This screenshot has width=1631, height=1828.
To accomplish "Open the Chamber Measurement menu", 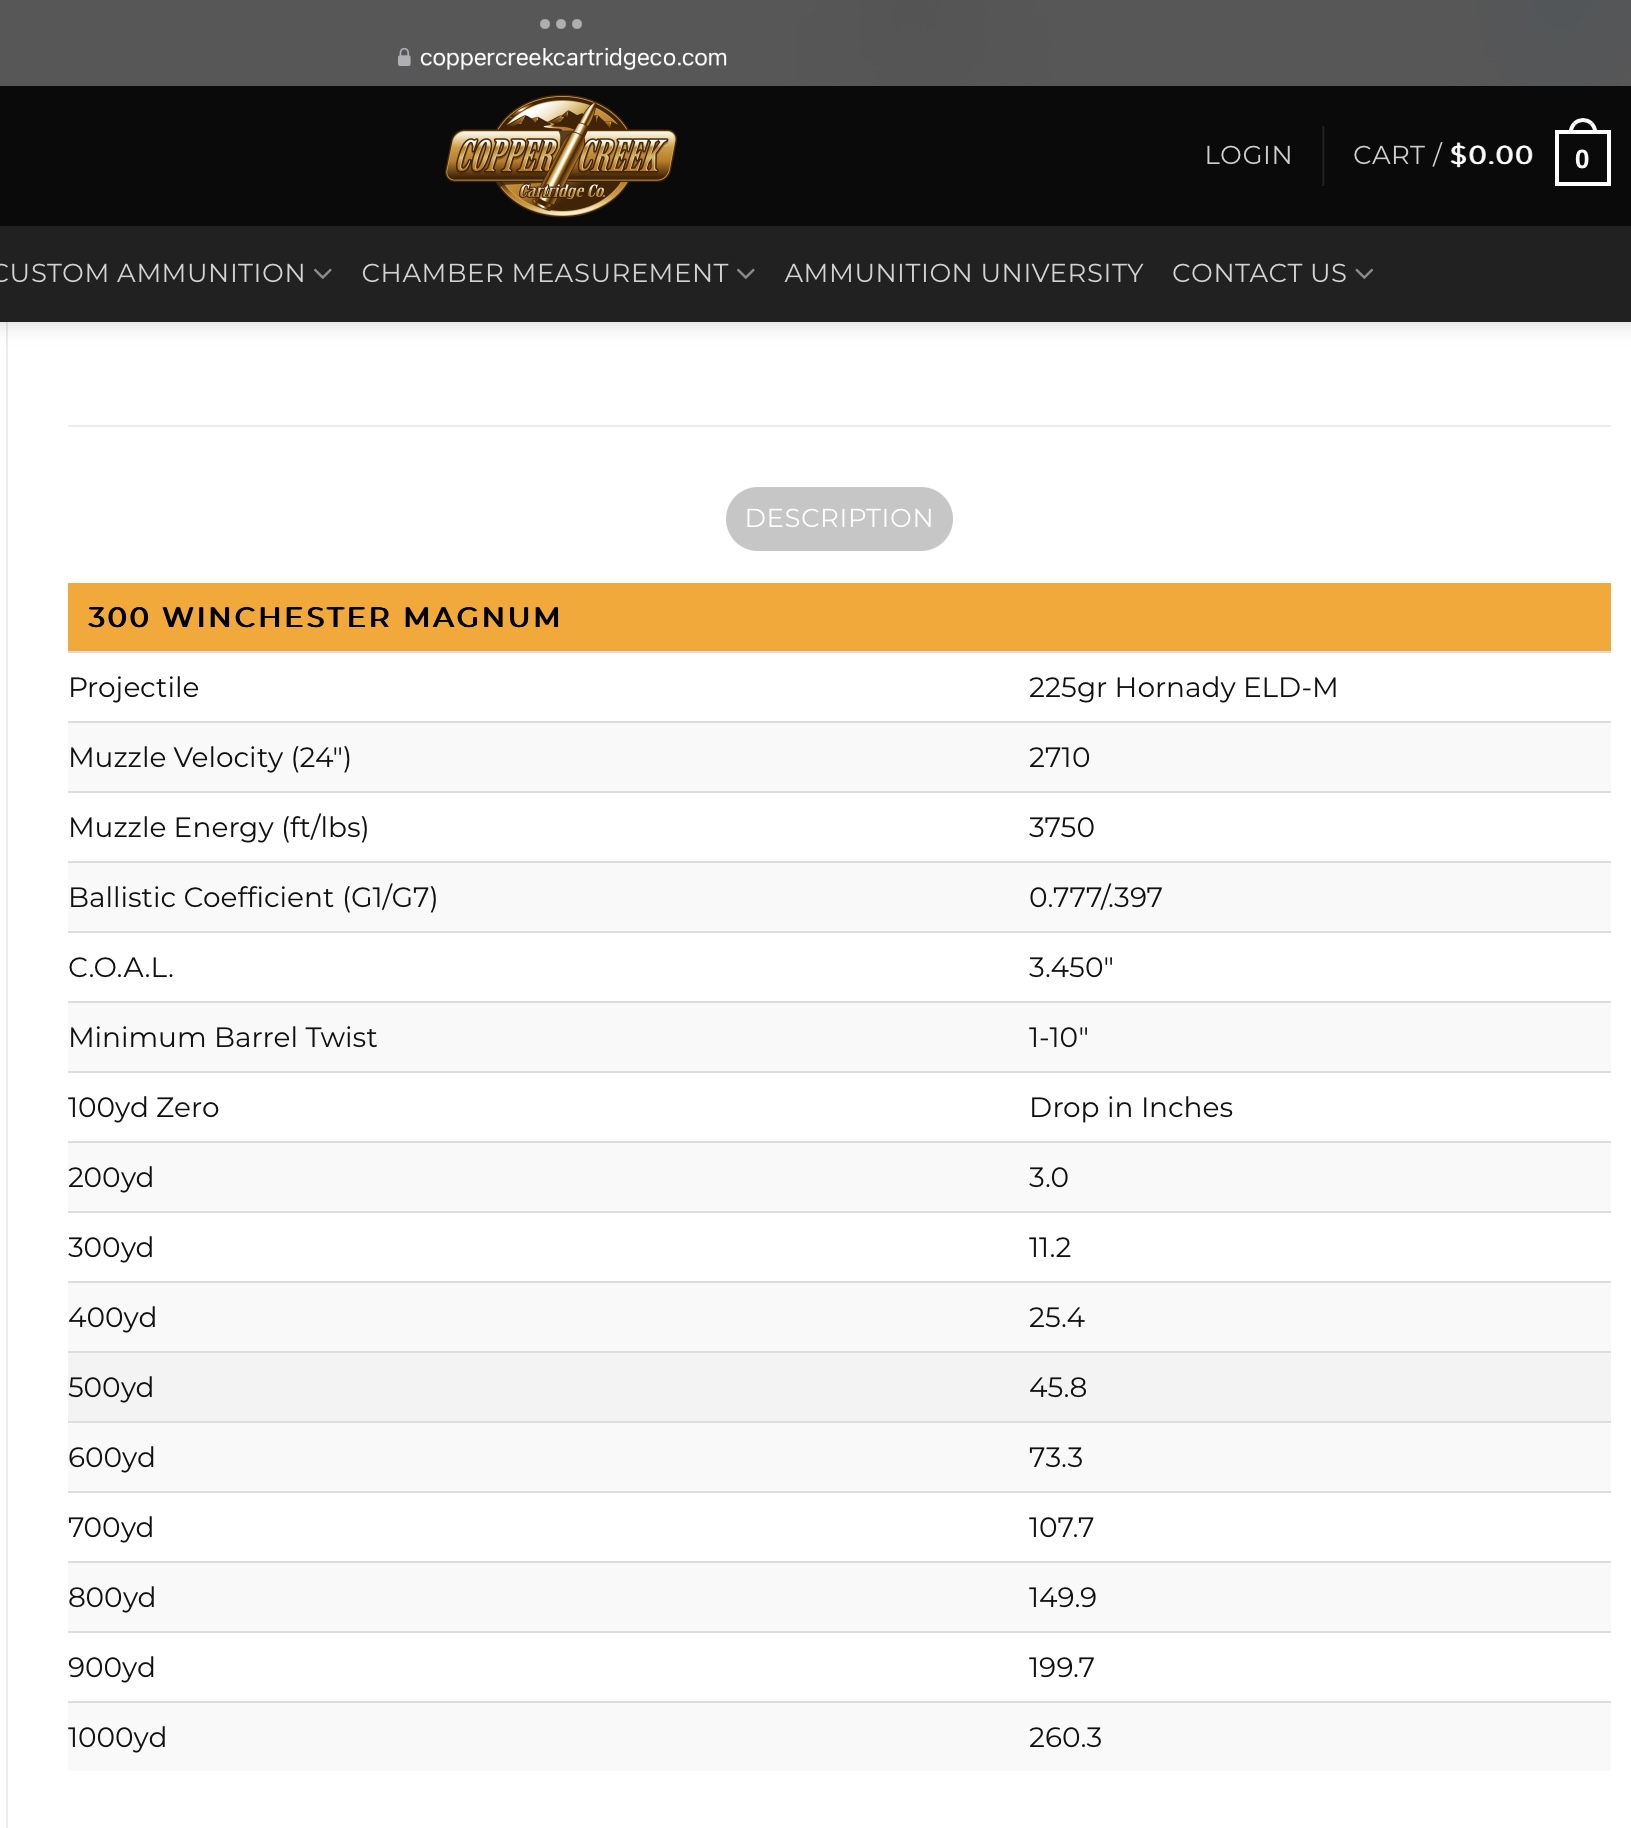I will coord(558,273).
